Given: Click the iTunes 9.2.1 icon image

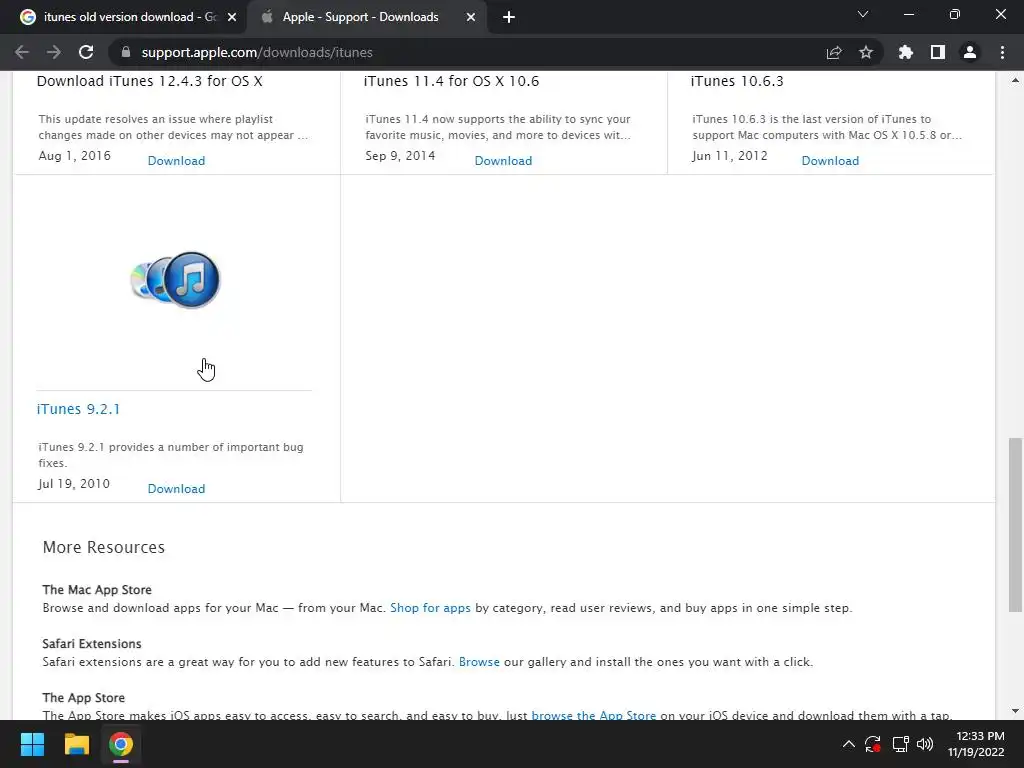Looking at the screenshot, I should pyautogui.click(x=175, y=280).
